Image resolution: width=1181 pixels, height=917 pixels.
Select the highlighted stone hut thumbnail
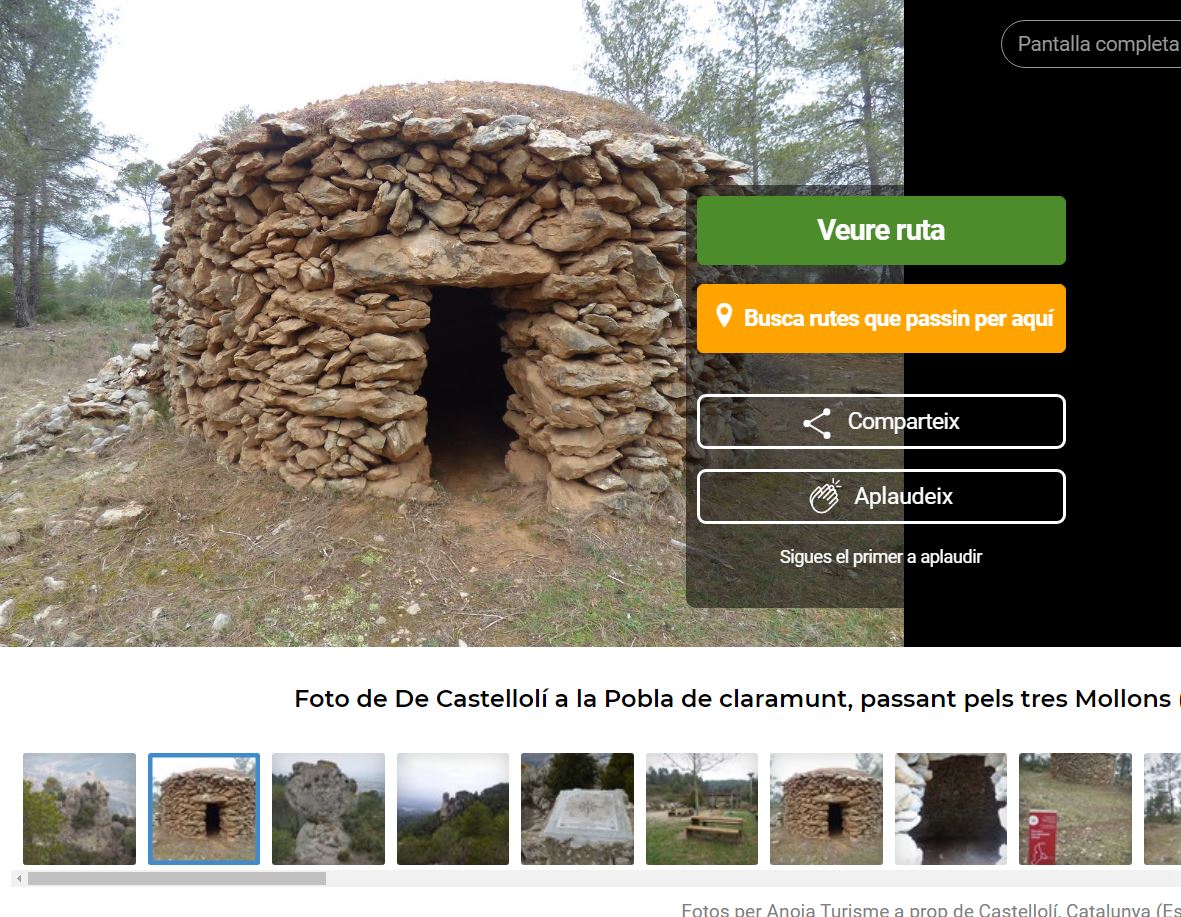point(204,808)
